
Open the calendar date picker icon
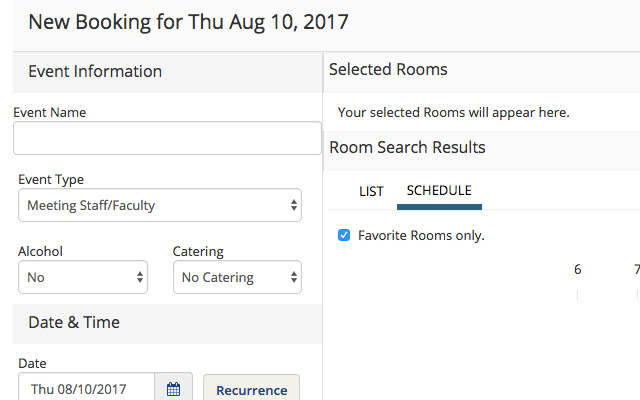[x=173, y=389]
